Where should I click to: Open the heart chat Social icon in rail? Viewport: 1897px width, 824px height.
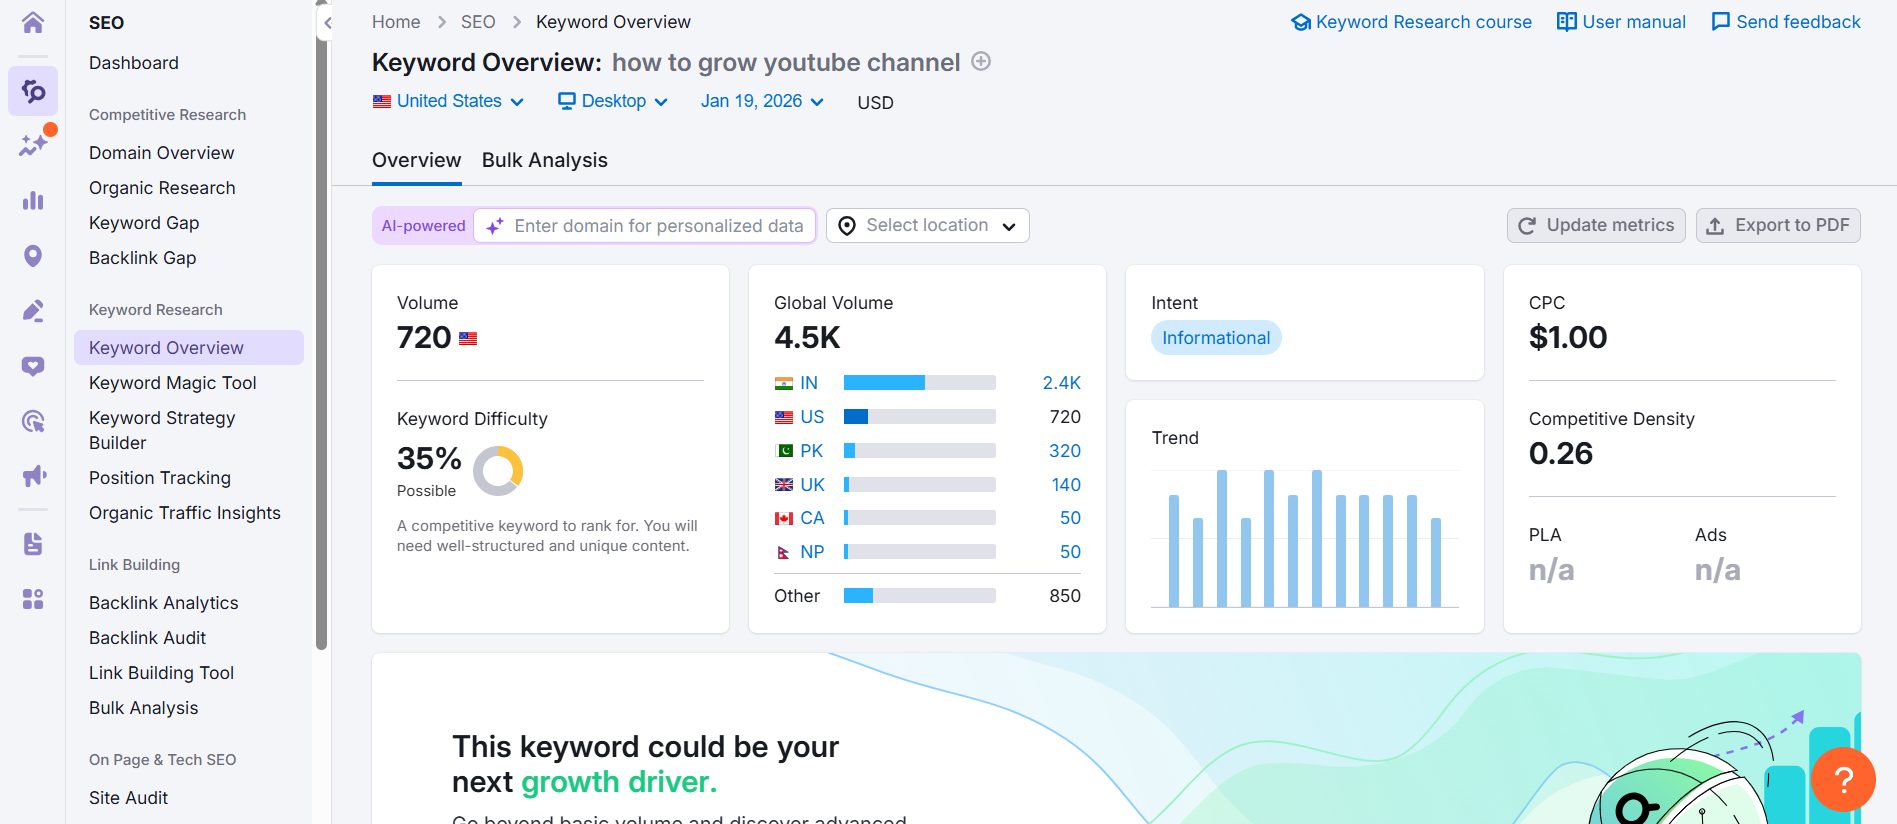point(33,366)
